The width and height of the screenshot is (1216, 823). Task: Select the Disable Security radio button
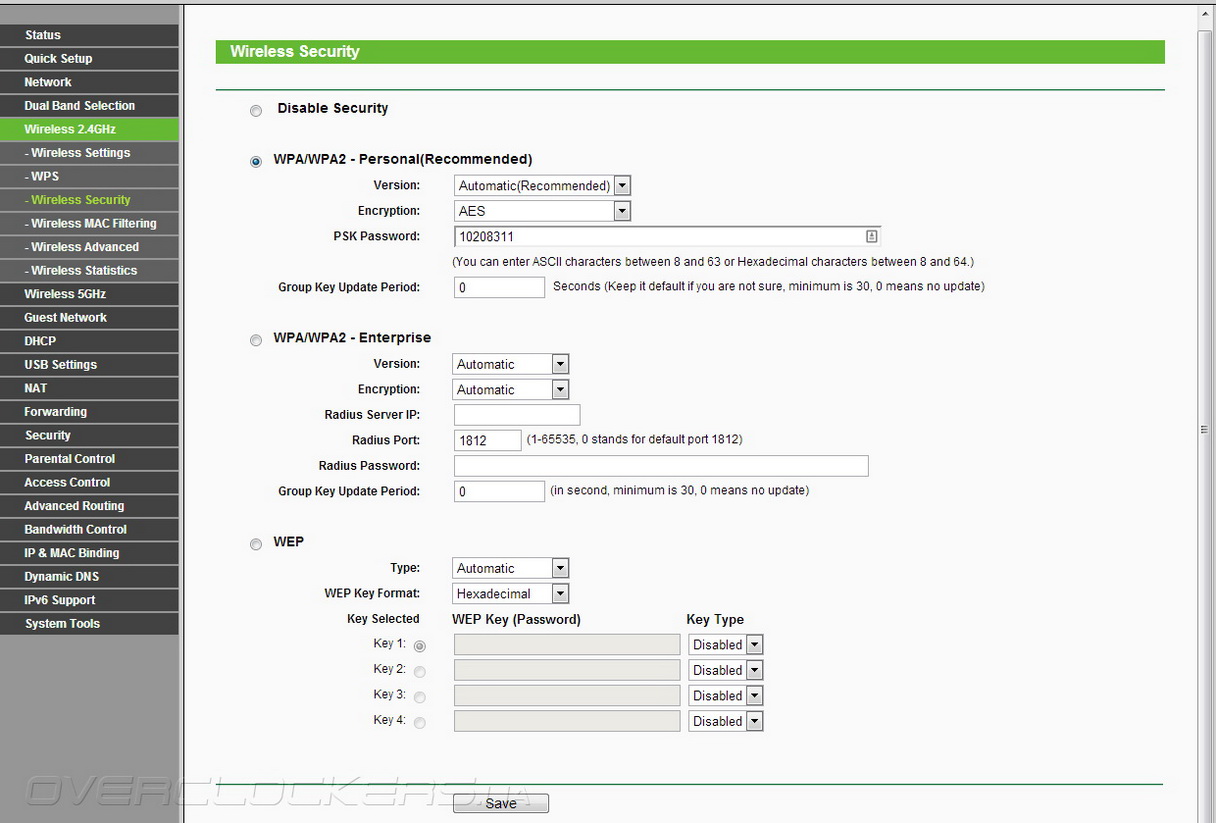[x=256, y=111]
